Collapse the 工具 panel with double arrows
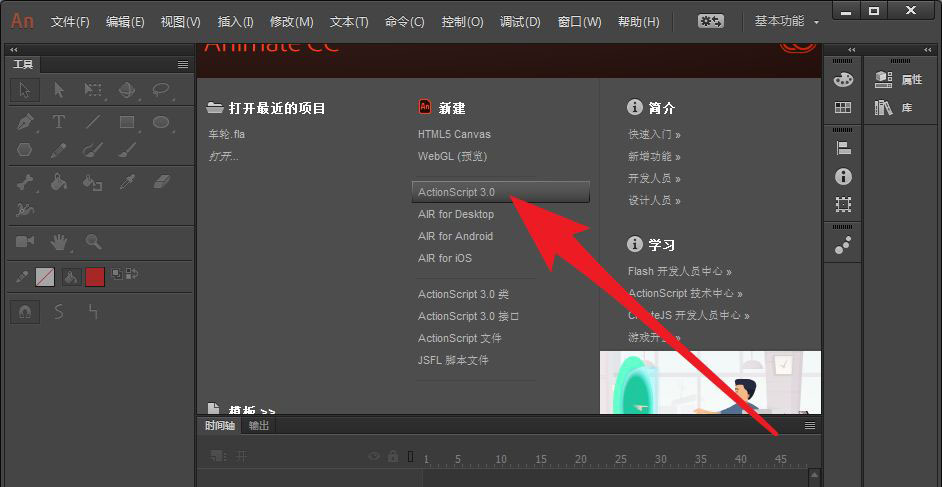Viewport: 942px width, 487px height. (14, 50)
